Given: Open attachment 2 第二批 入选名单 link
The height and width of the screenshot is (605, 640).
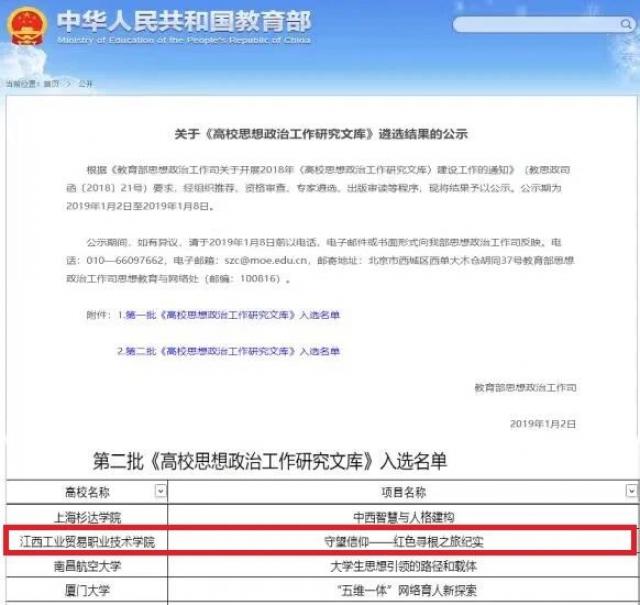Looking at the screenshot, I should [229, 352].
